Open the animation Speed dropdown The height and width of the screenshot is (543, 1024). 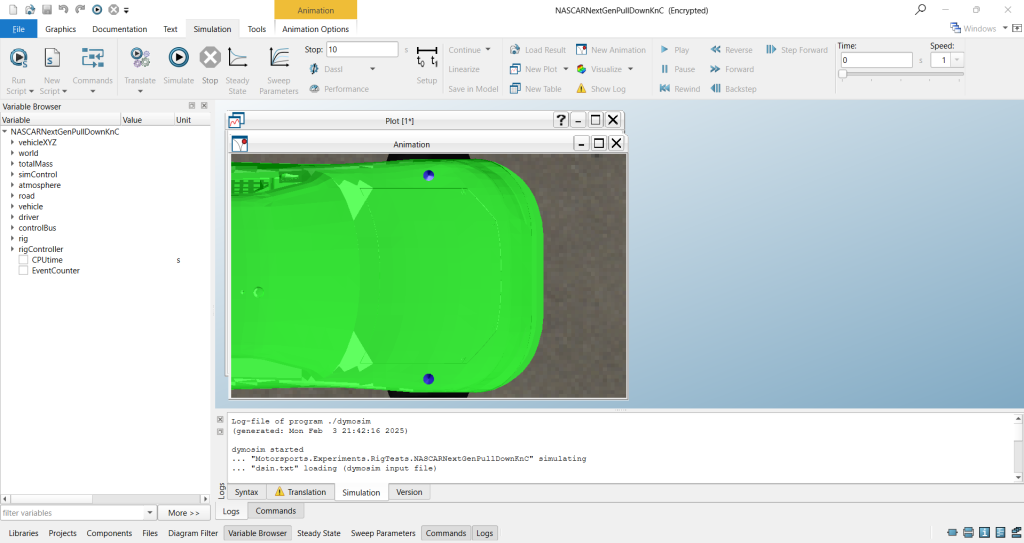point(957,60)
